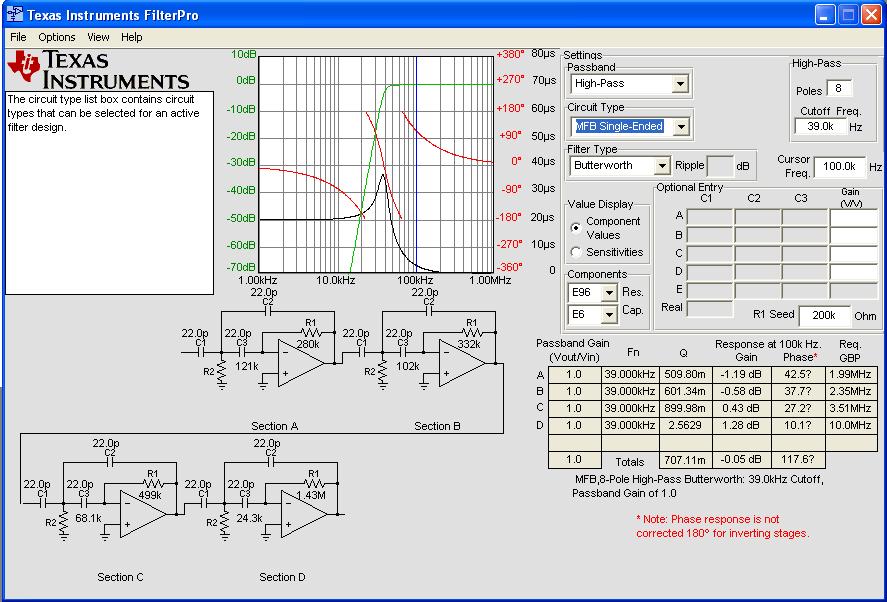Click the R1 value 499k in Section C

coord(150,495)
